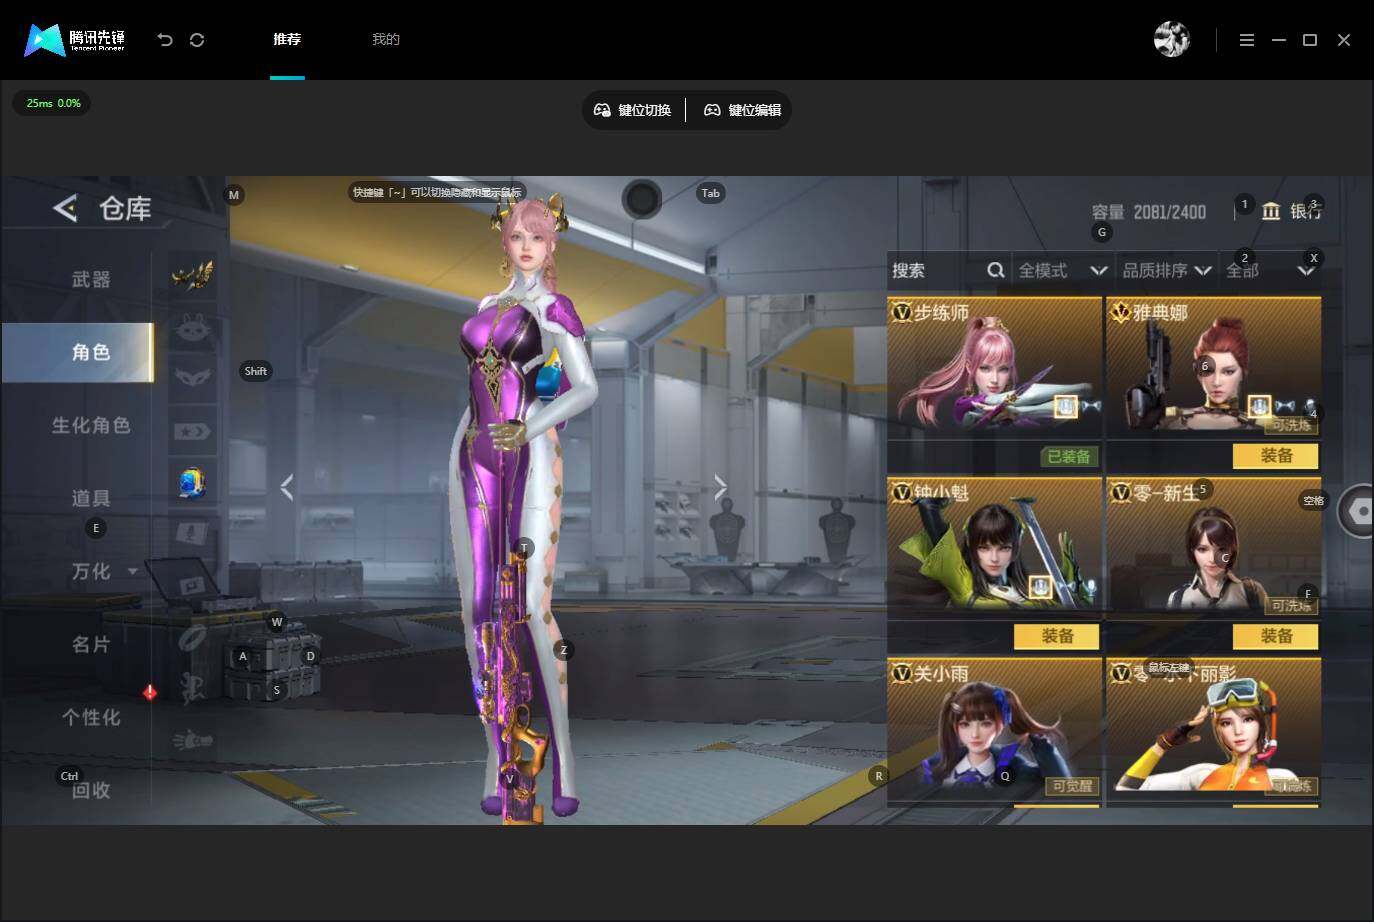
Task: Select the 道具 category
Action: 91,499
